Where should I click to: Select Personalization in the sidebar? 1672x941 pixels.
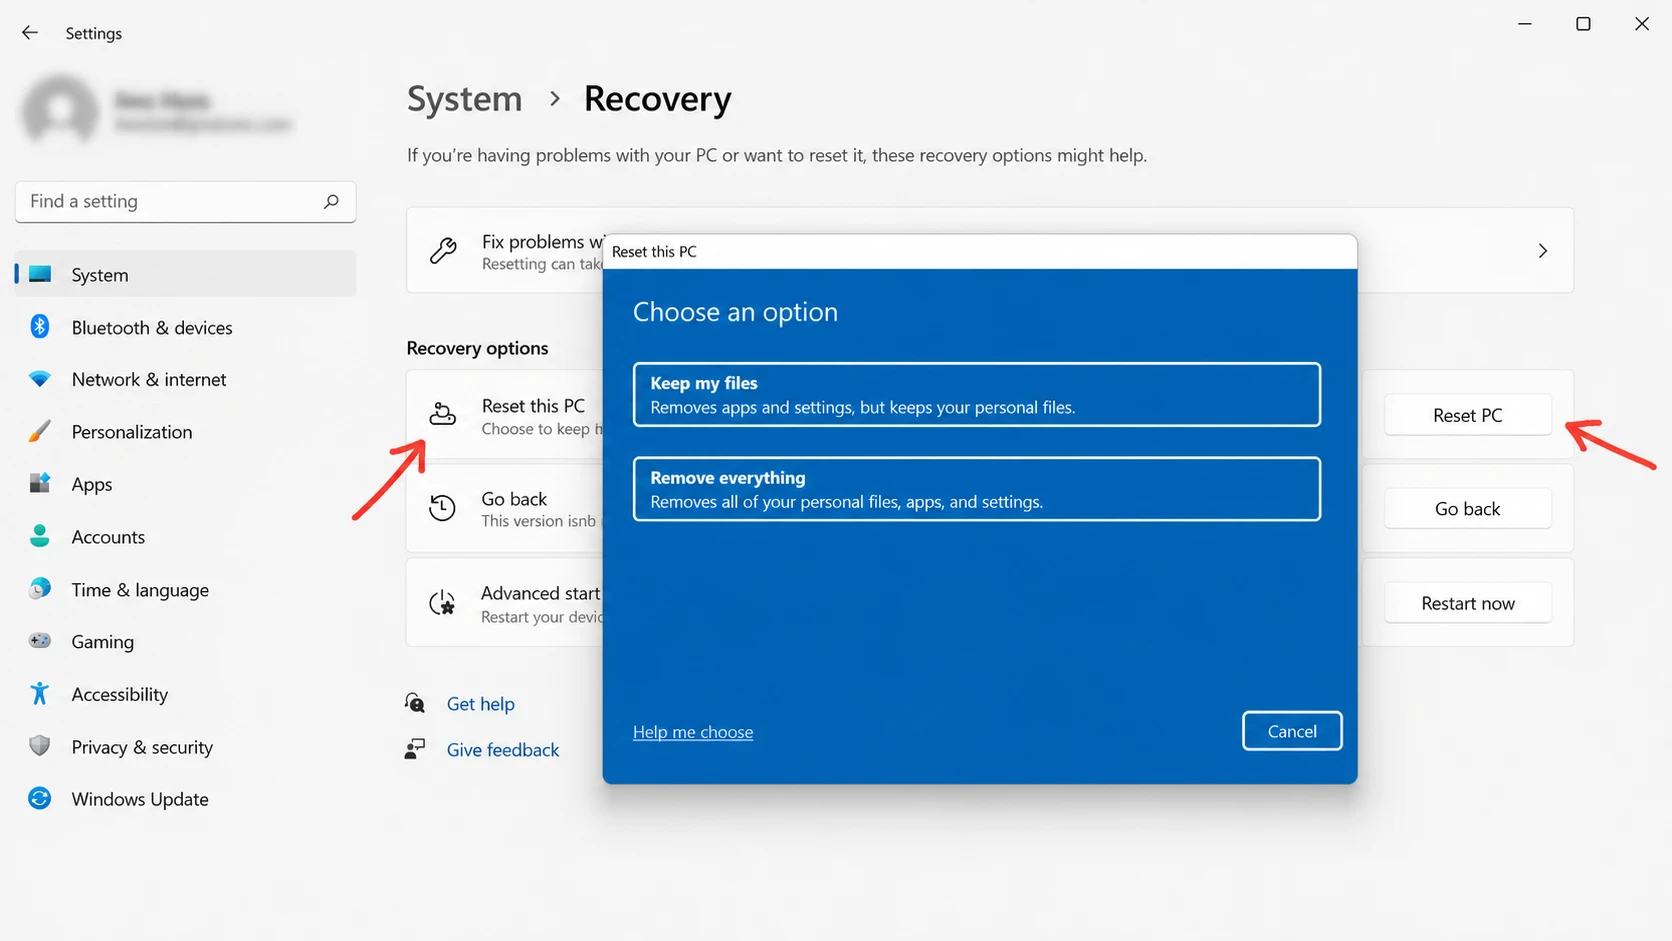(x=186, y=432)
